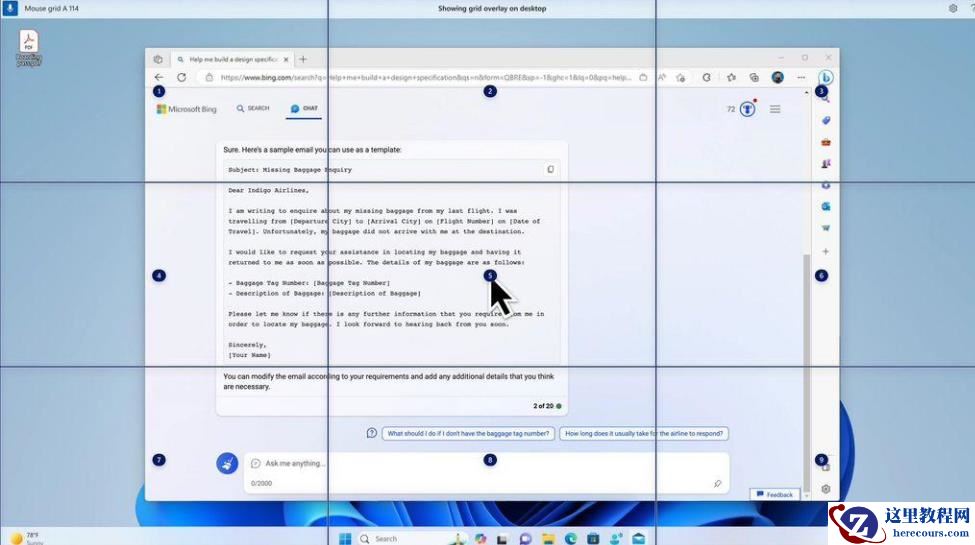Open Edge Settings and more menu
This screenshot has height=545, width=975.
coord(801,77)
